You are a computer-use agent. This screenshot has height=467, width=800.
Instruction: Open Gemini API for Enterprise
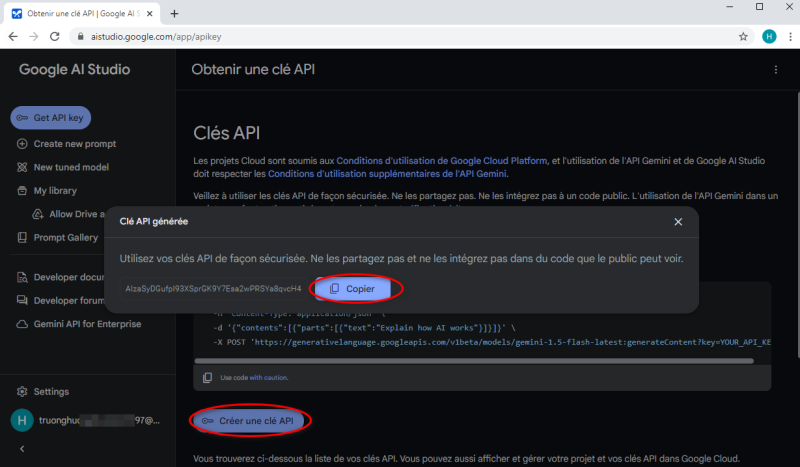(80, 324)
